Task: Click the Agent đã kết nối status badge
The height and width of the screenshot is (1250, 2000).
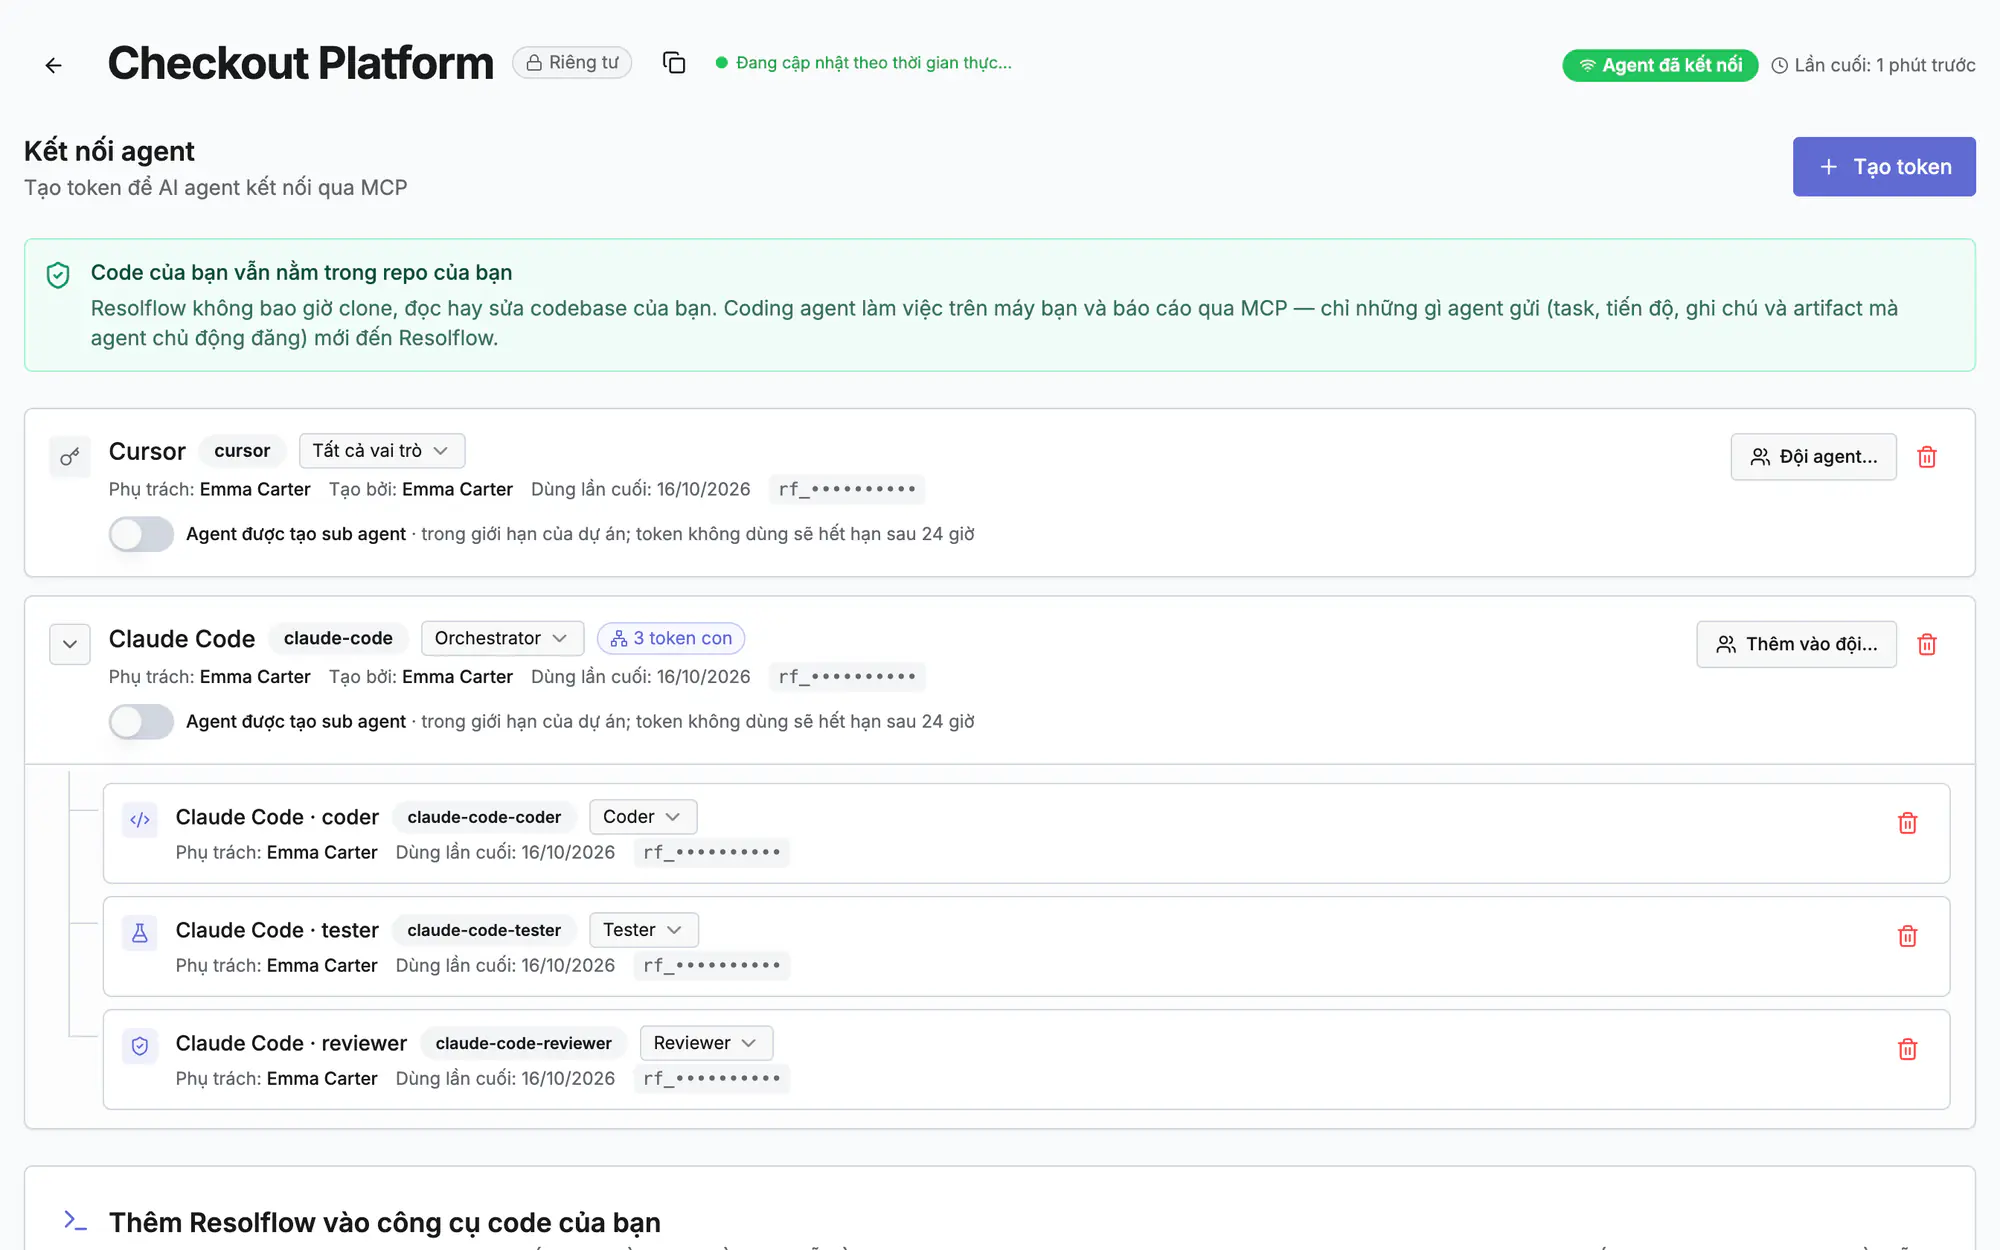Action: [x=1660, y=65]
